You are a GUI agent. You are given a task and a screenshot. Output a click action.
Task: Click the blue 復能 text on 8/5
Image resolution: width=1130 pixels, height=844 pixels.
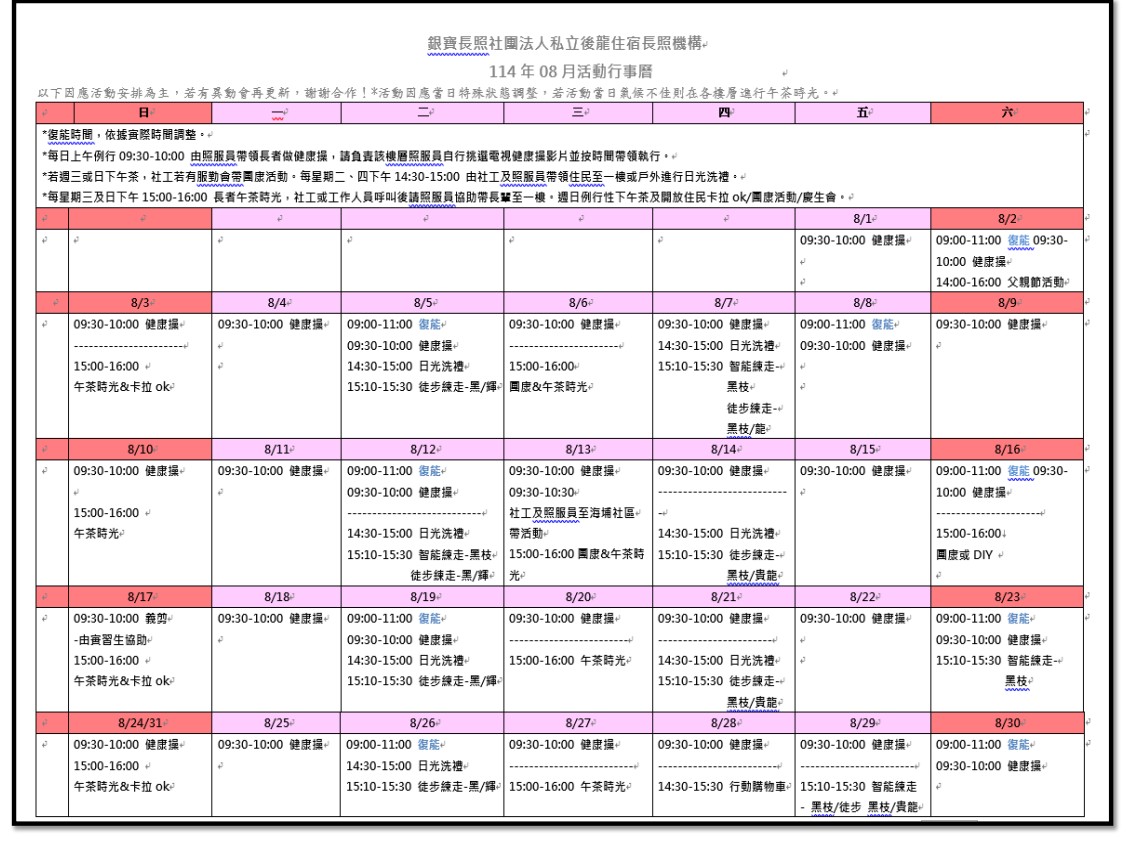pos(428,324)
